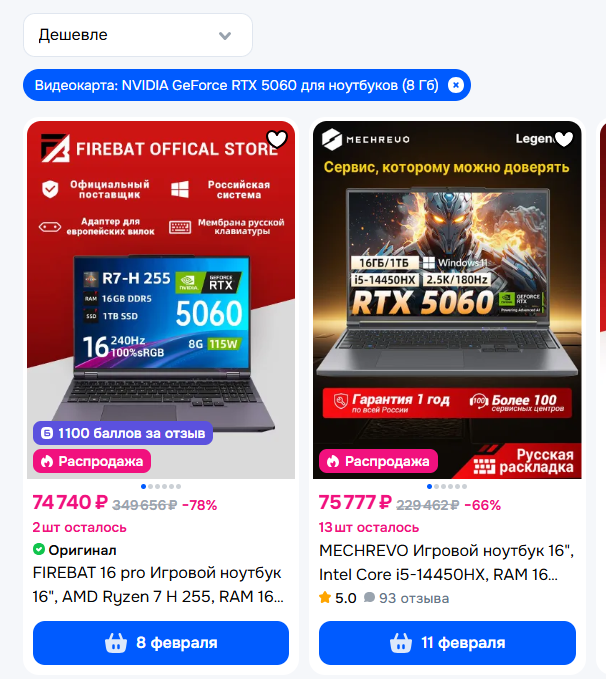Viewport: 606px width, 679px height.
Task: Click the basket icon on the 11 февраля button
Action: 401,643
